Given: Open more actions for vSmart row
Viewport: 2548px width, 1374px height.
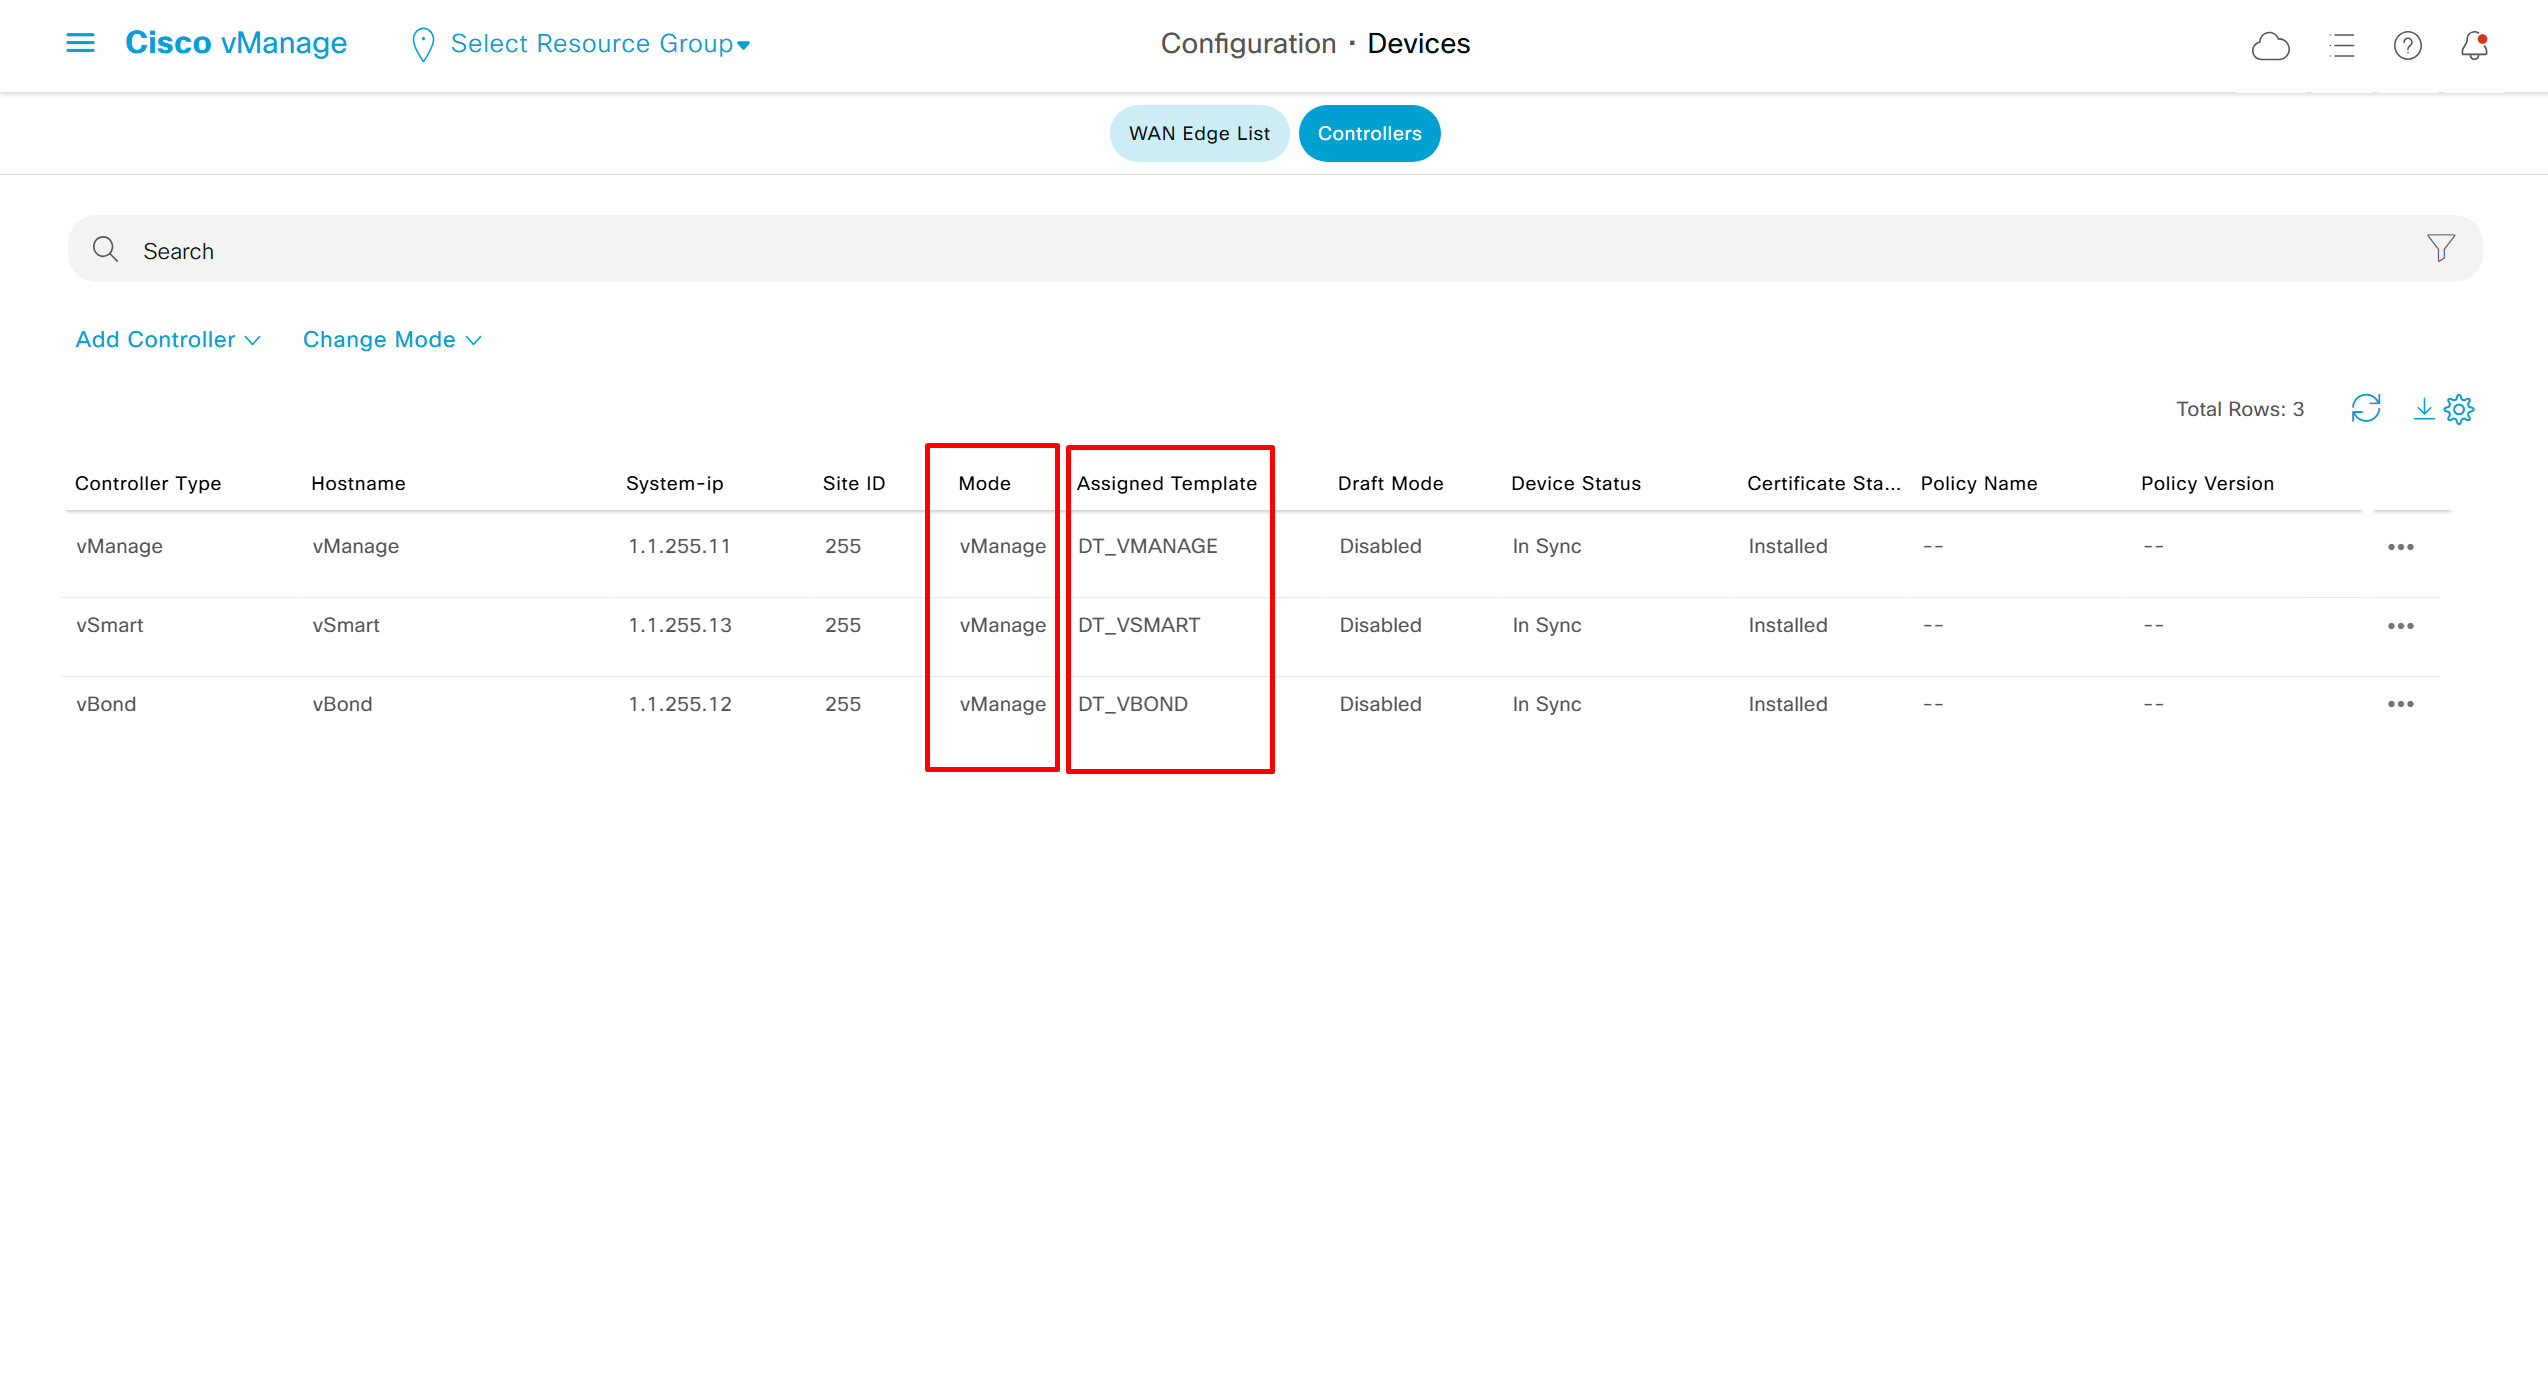Looking at the screenshot, I should tap(2400, 626).
